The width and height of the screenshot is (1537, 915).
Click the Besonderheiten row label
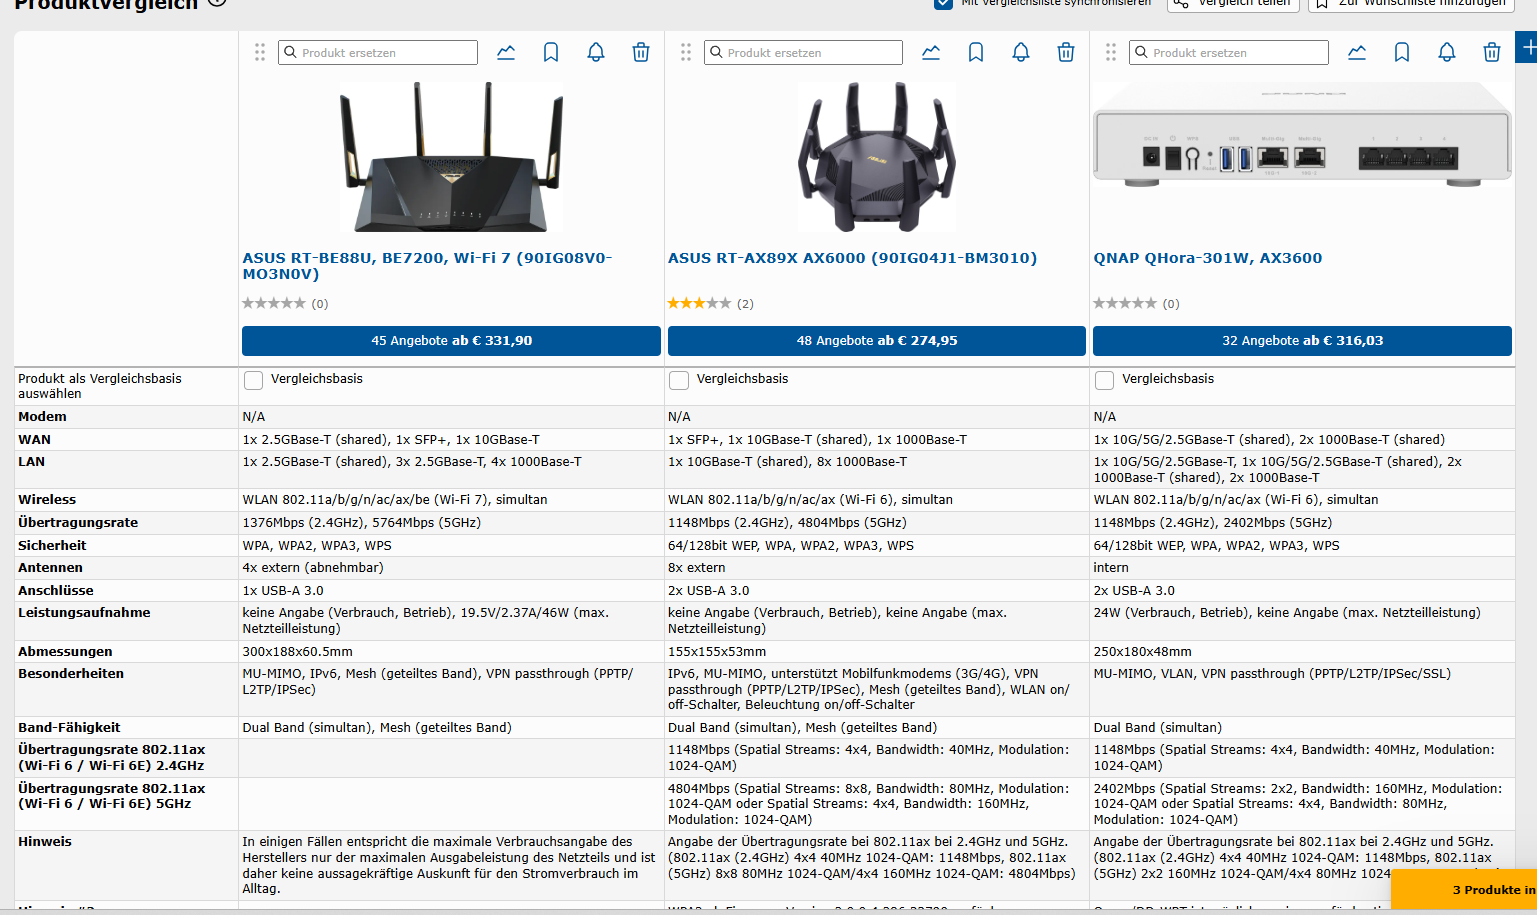pos(71,674)
